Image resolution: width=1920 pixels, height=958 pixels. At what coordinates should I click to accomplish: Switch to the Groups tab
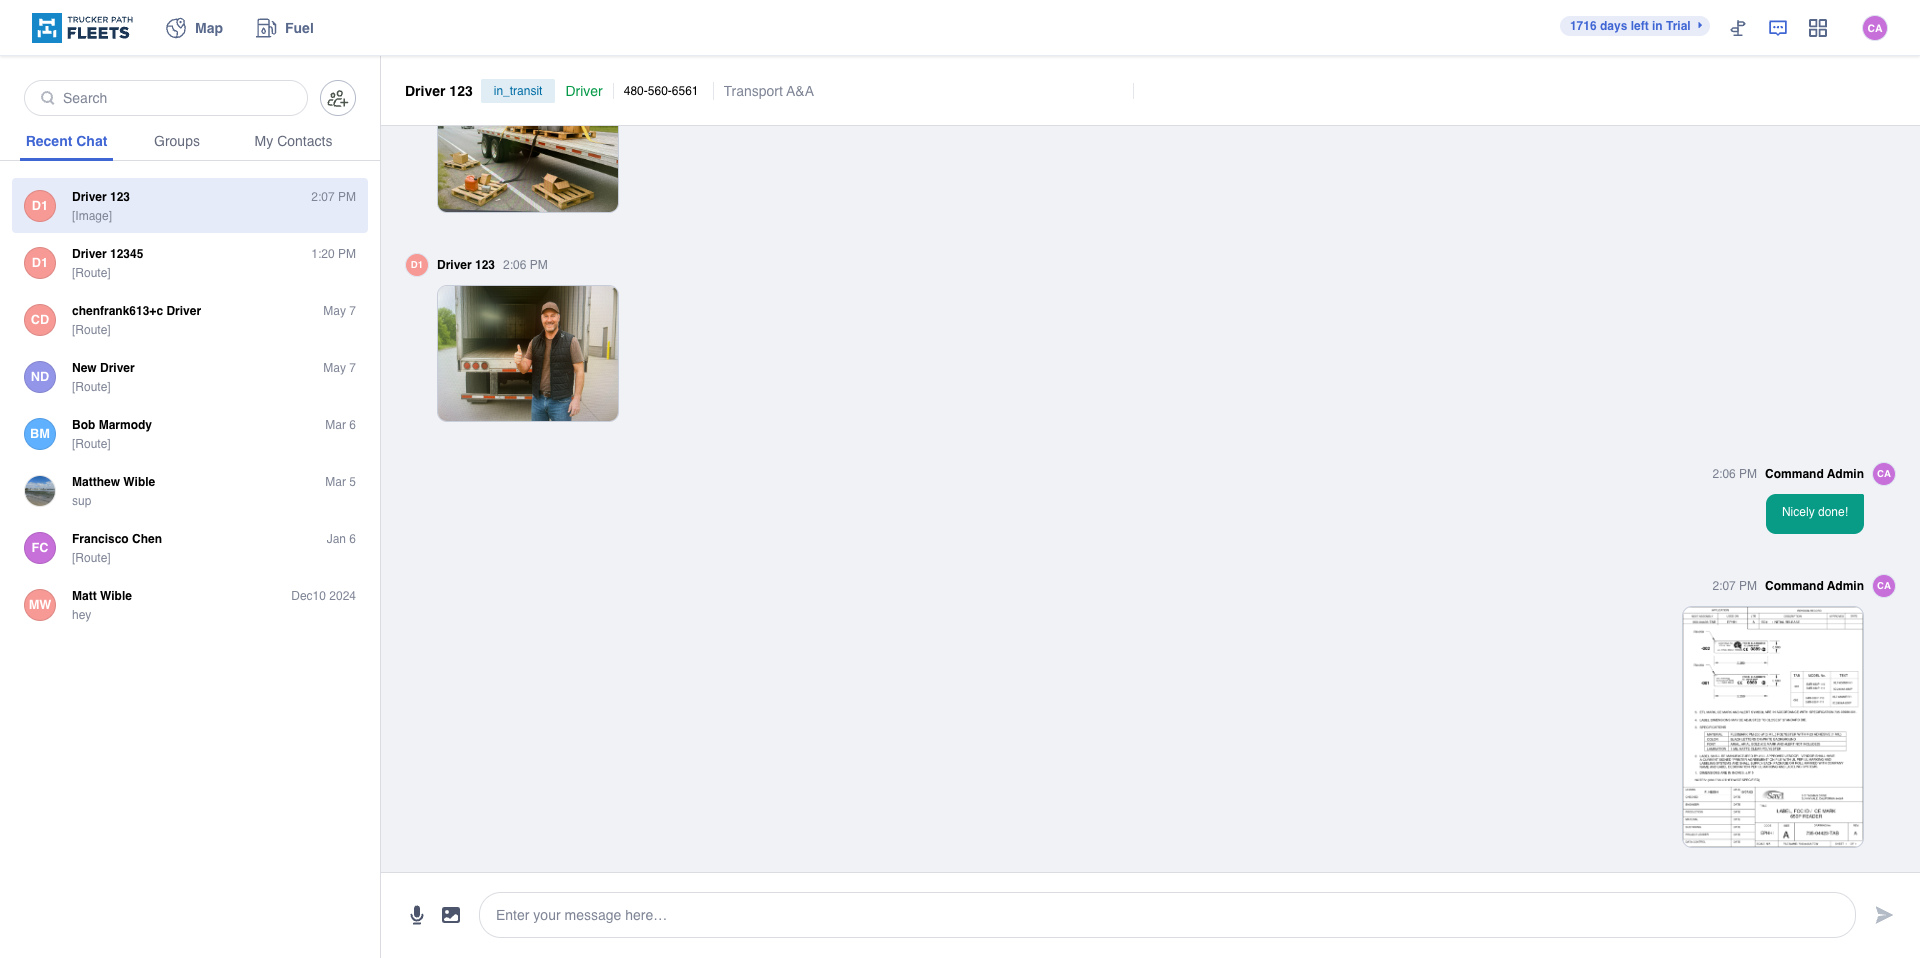(177, 141)
